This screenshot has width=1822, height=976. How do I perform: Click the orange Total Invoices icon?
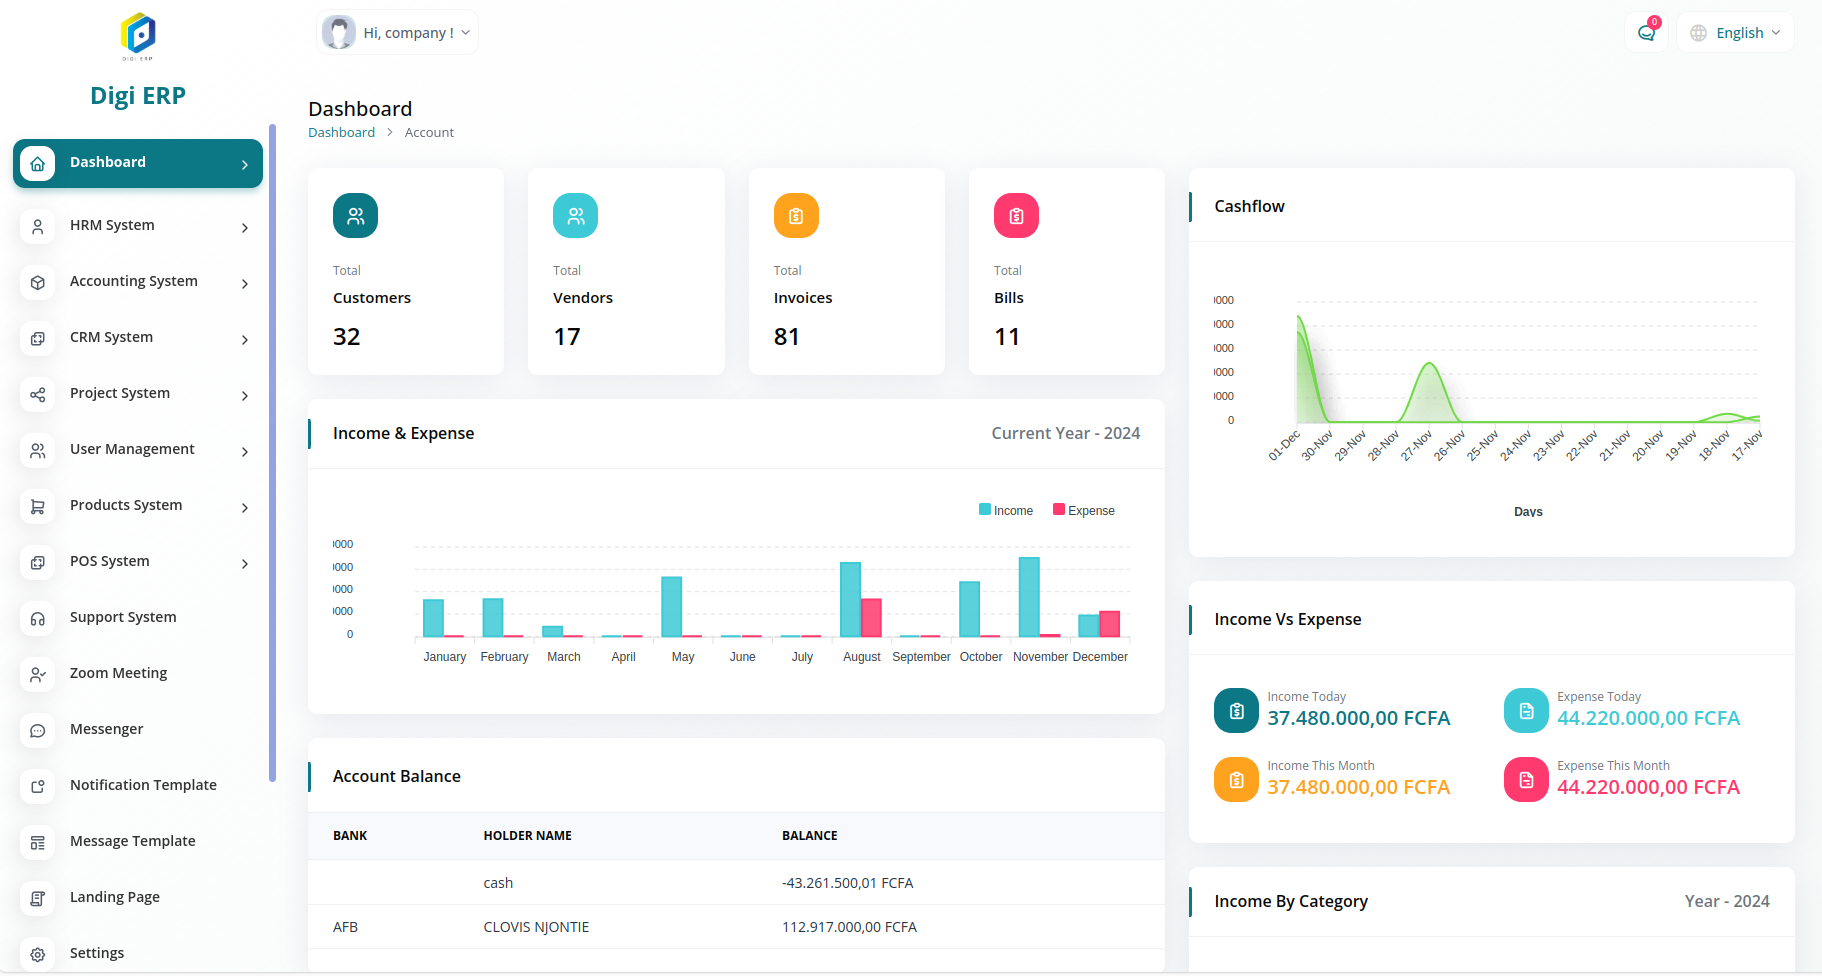(796, 216)
